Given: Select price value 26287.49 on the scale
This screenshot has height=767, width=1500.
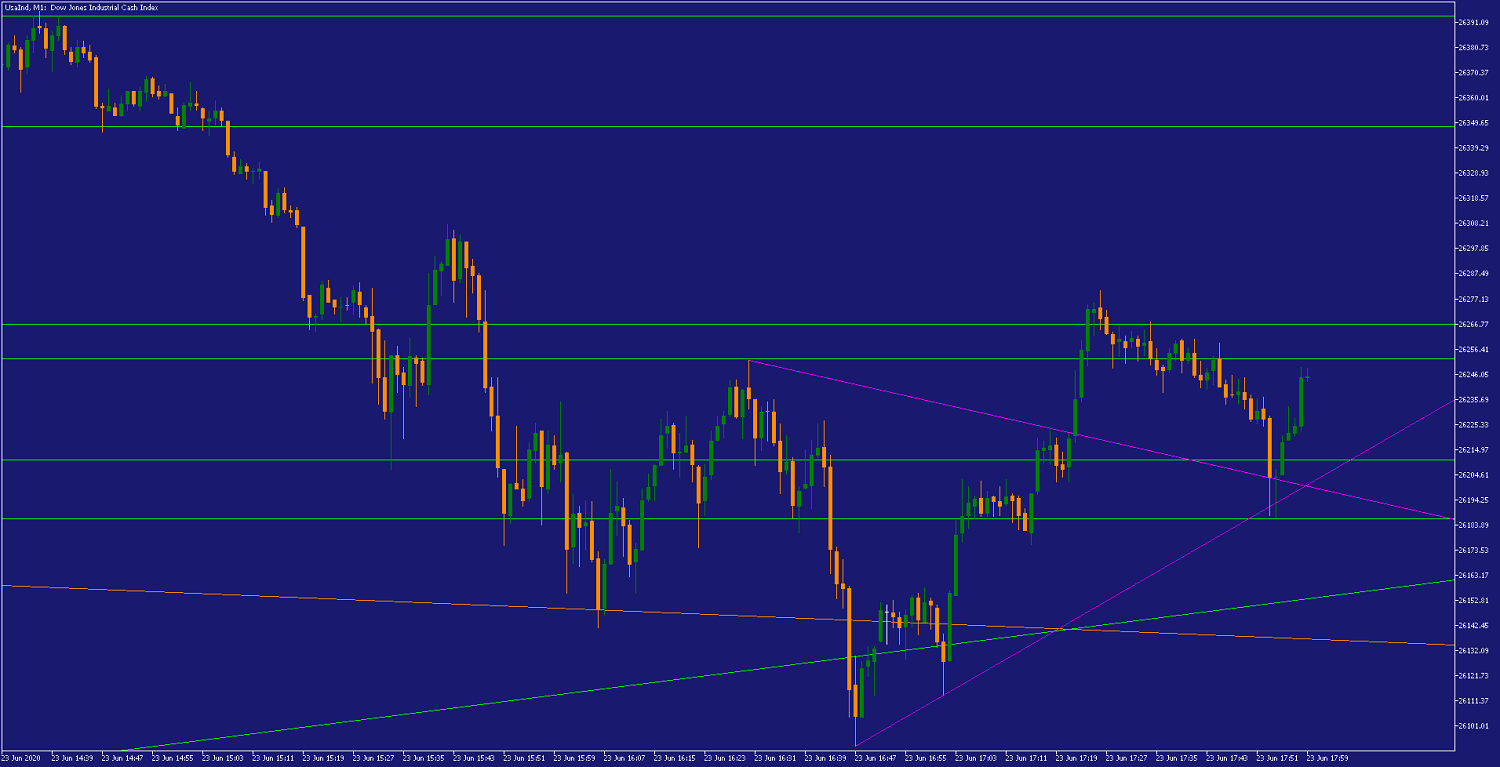Looking at the screenshot, I should pyautogui.click(x=1473, y=273).
